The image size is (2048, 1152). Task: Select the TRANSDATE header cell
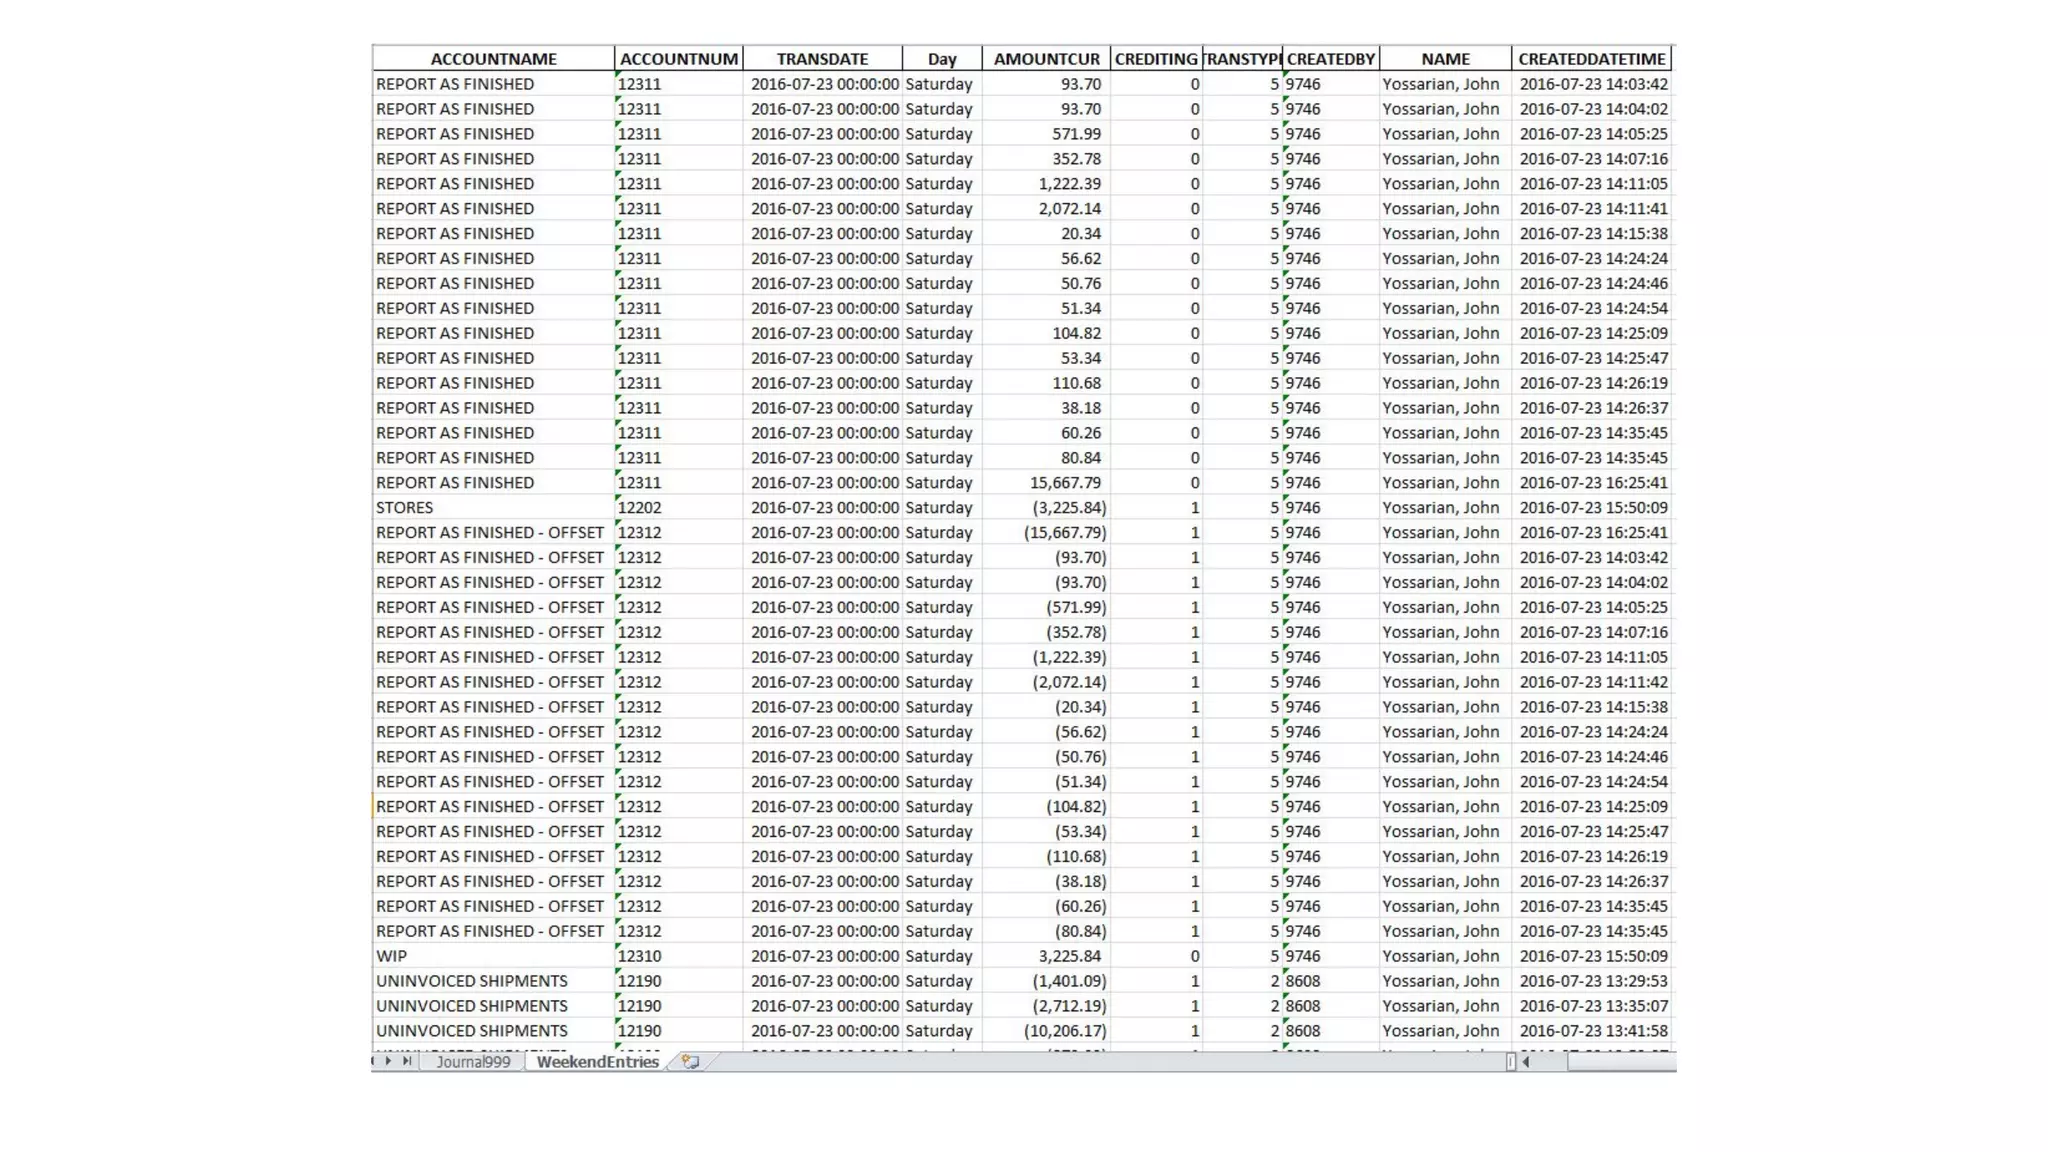click(822, 59)
